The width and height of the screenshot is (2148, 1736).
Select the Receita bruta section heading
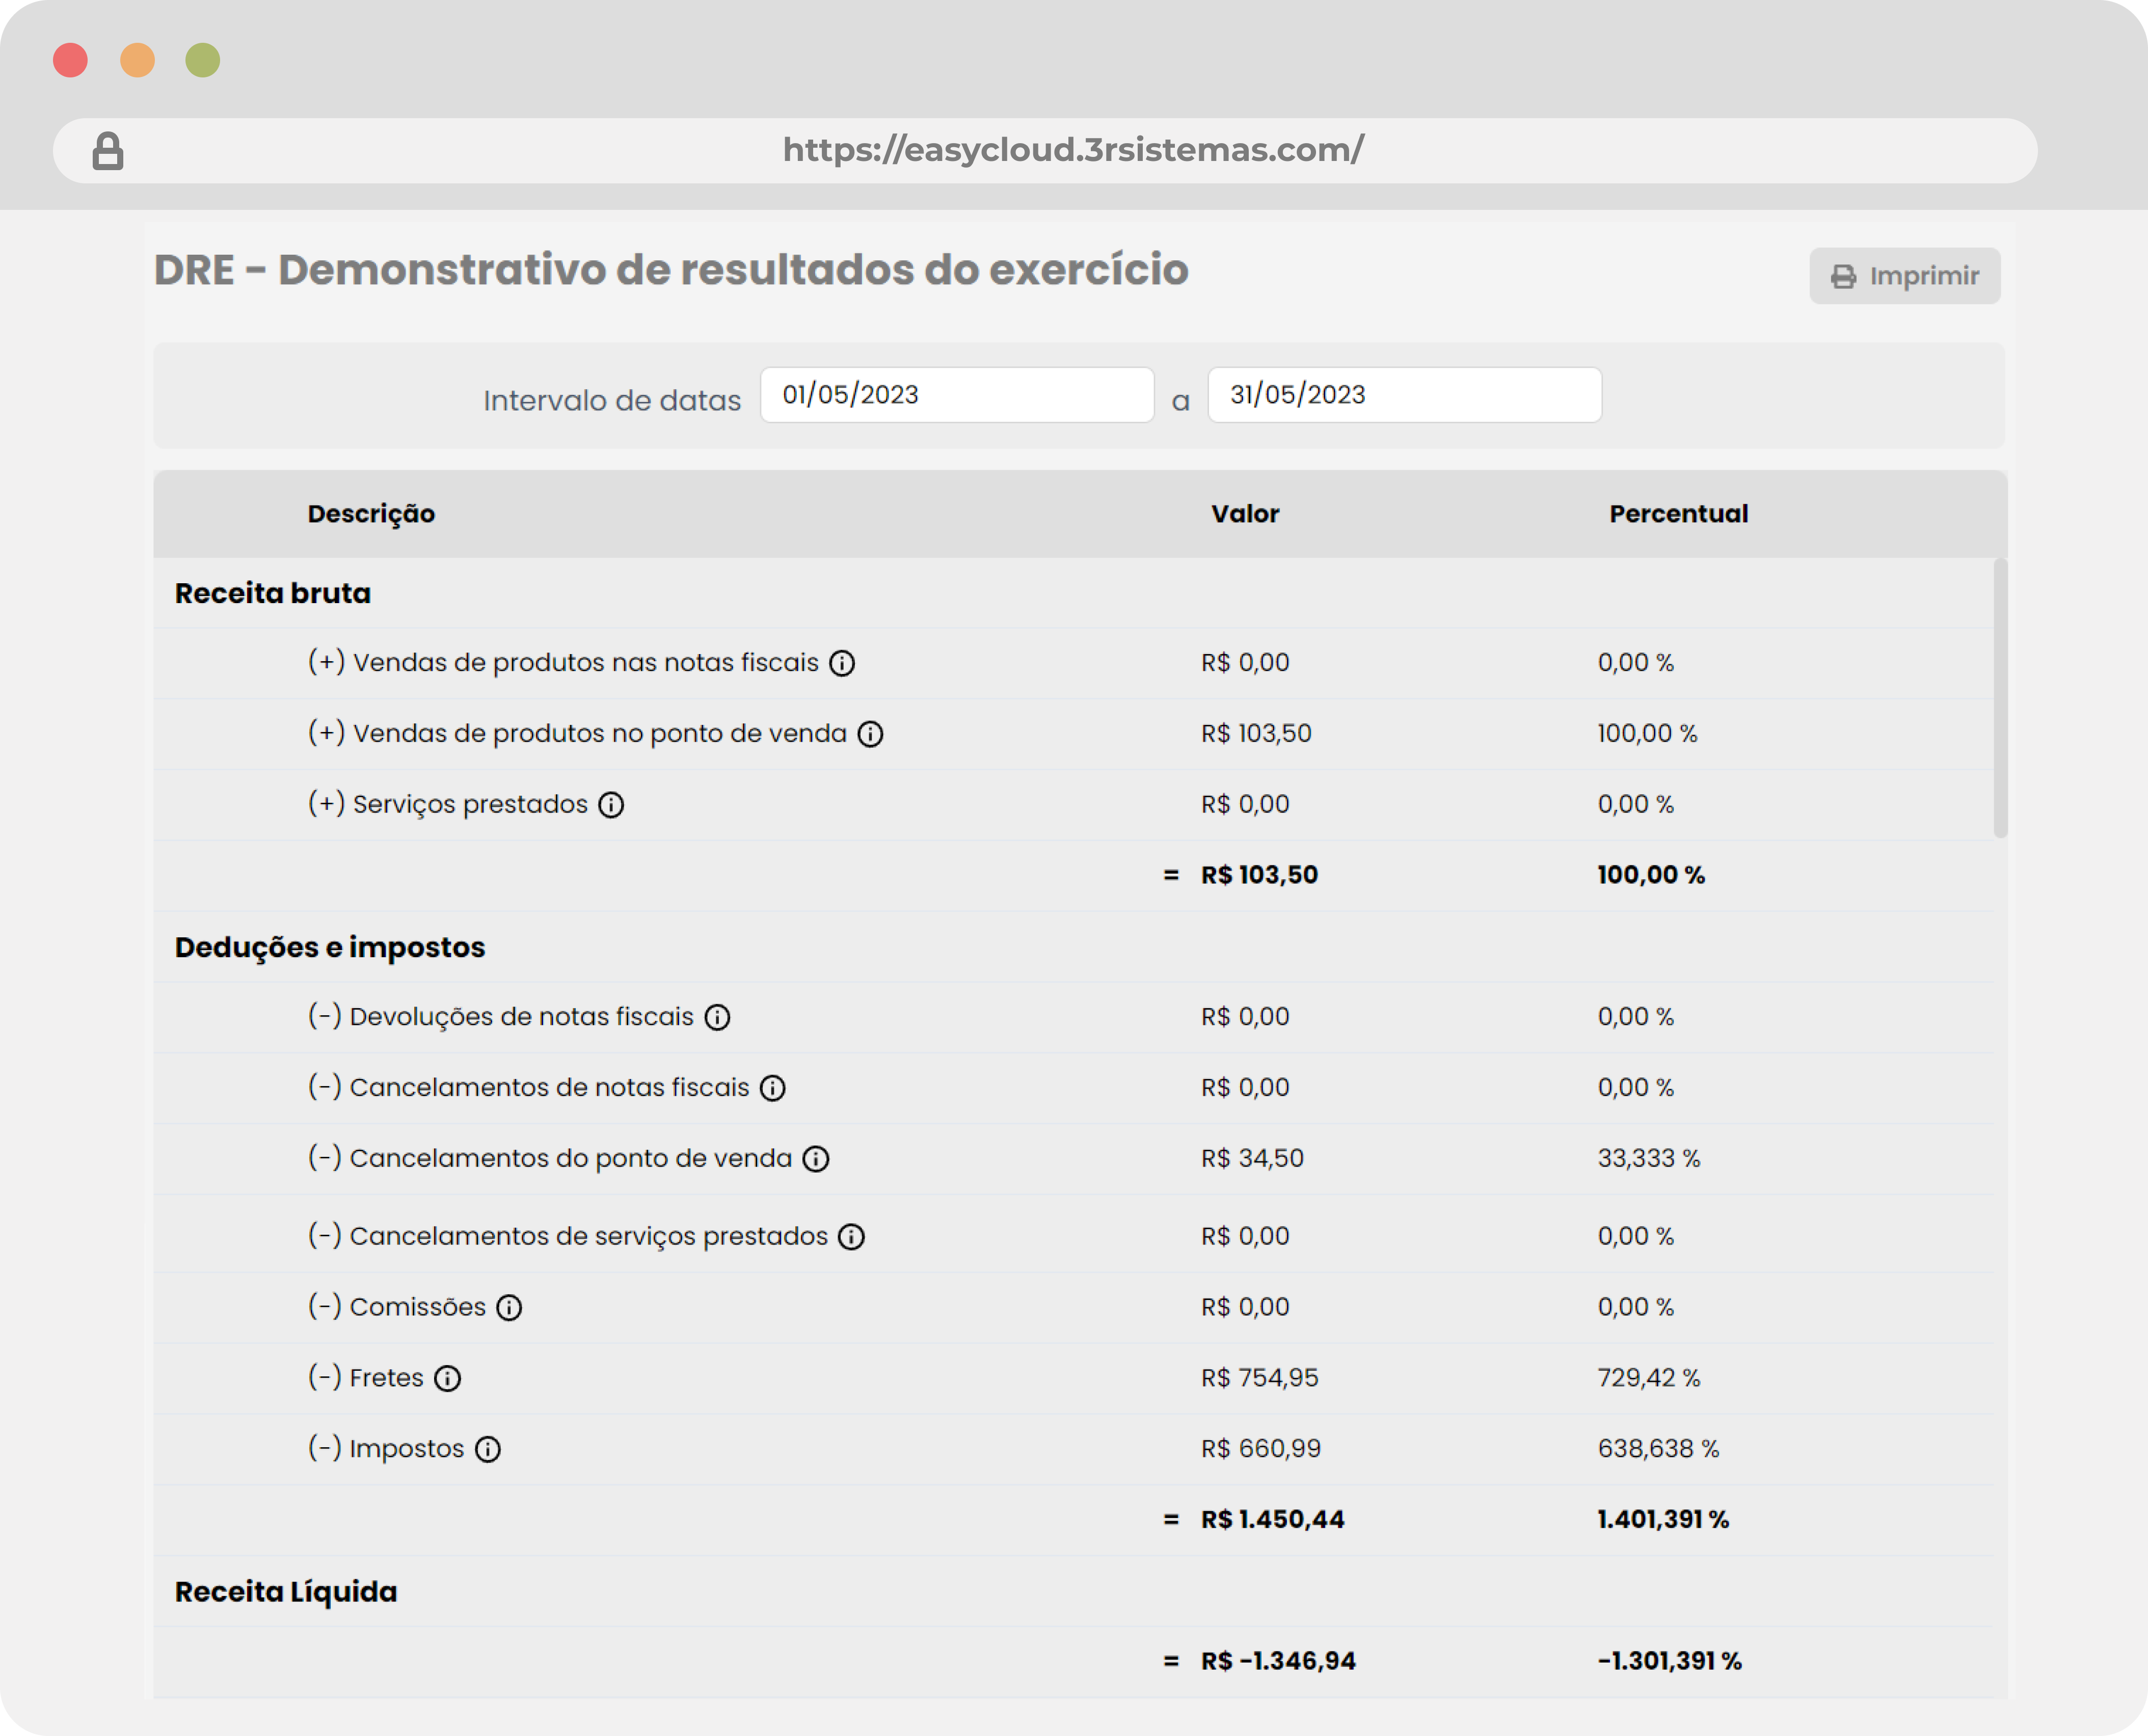(x=273, y=593)
